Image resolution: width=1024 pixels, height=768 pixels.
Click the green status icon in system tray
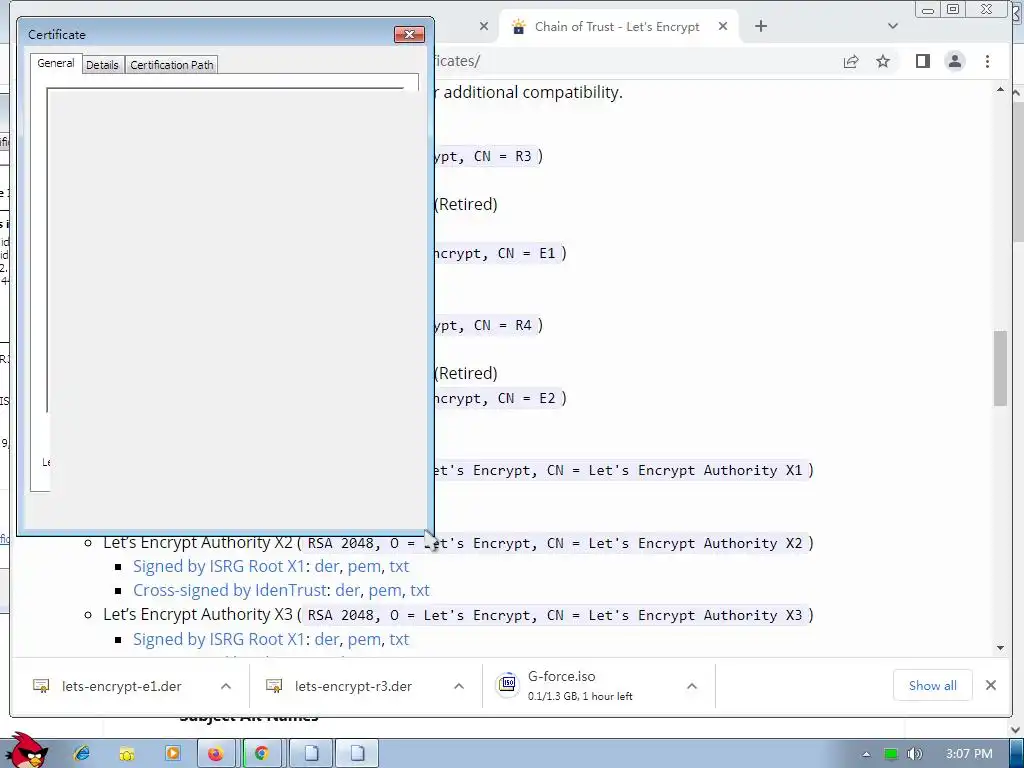[891, 754]
